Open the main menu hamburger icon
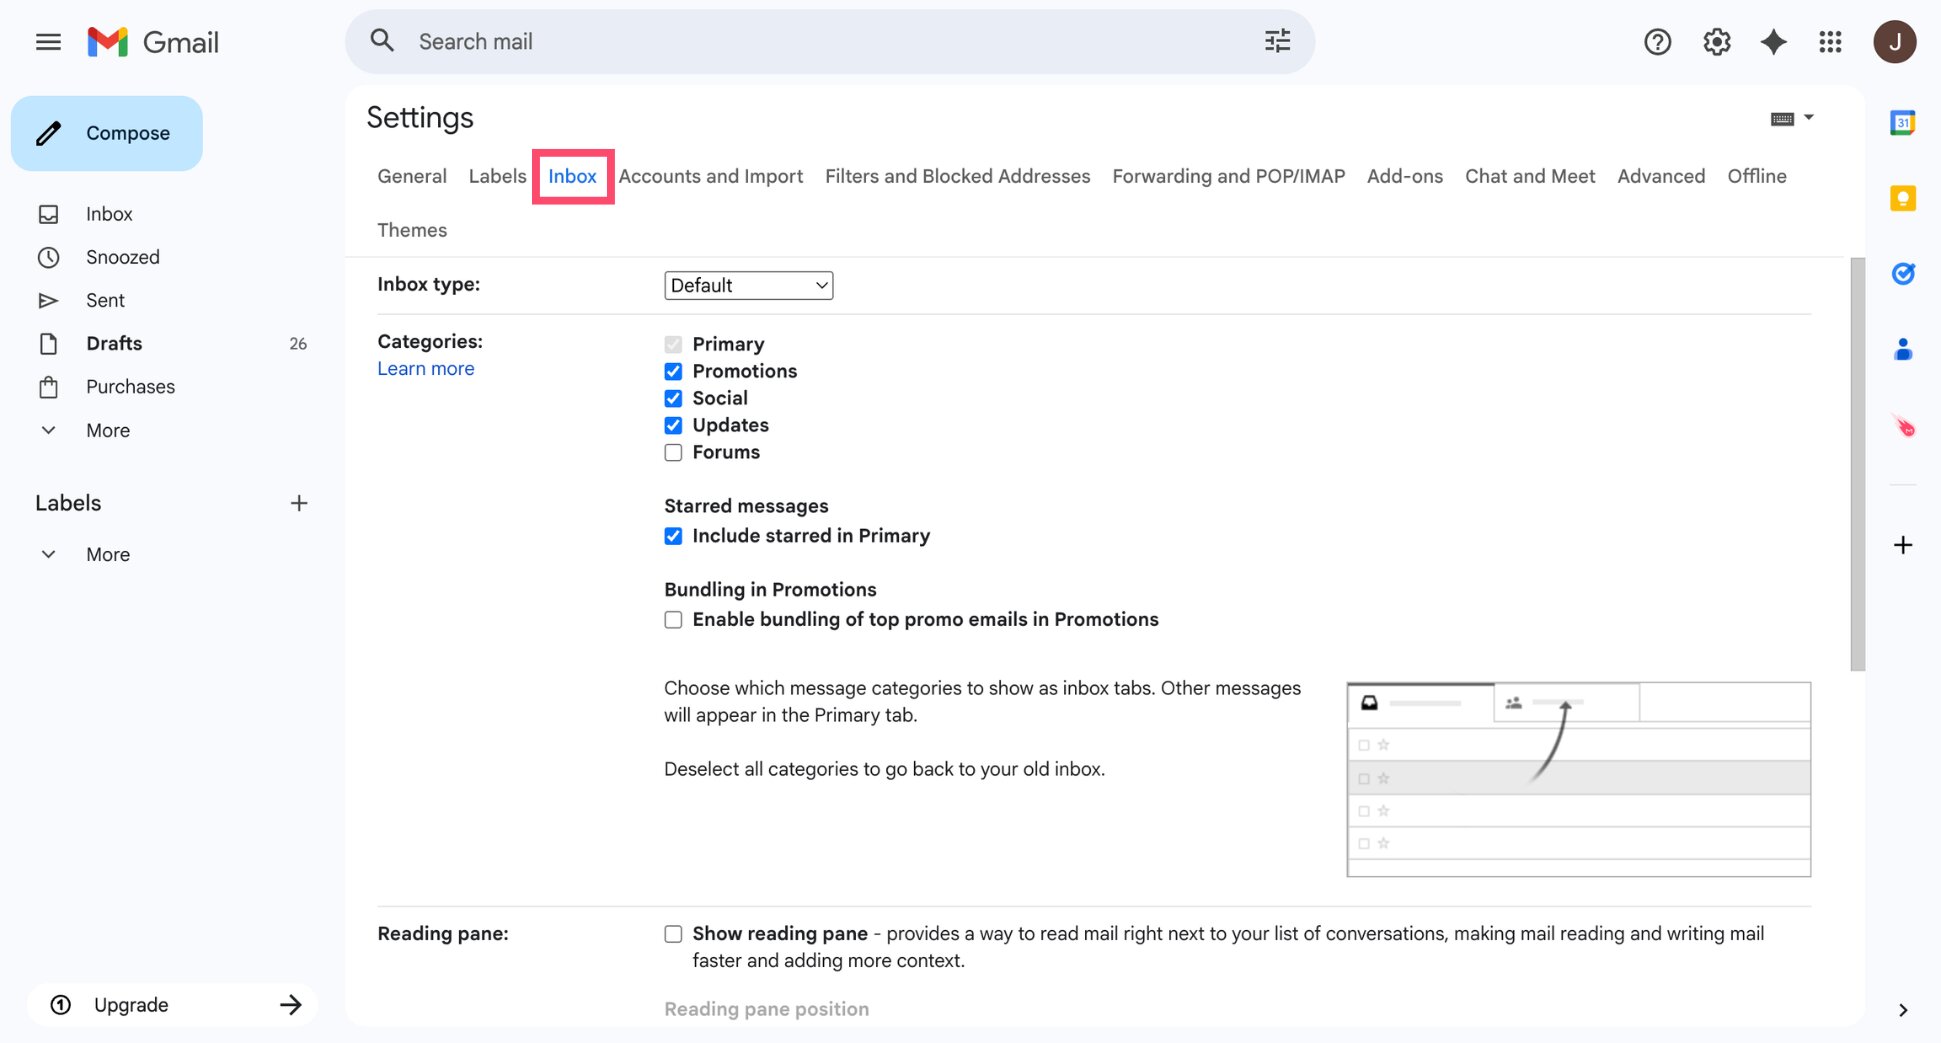Image resolution: width=1941 pixels, height=1043 pixels. [x=48, y=42]
